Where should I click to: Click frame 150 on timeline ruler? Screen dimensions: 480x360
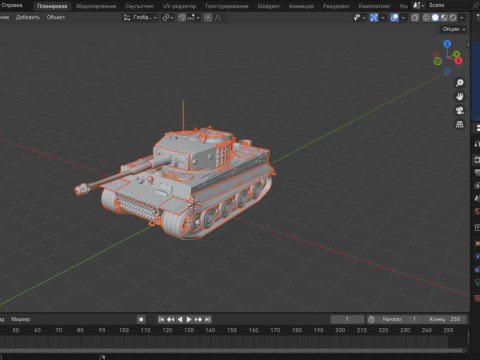[232, 330]
